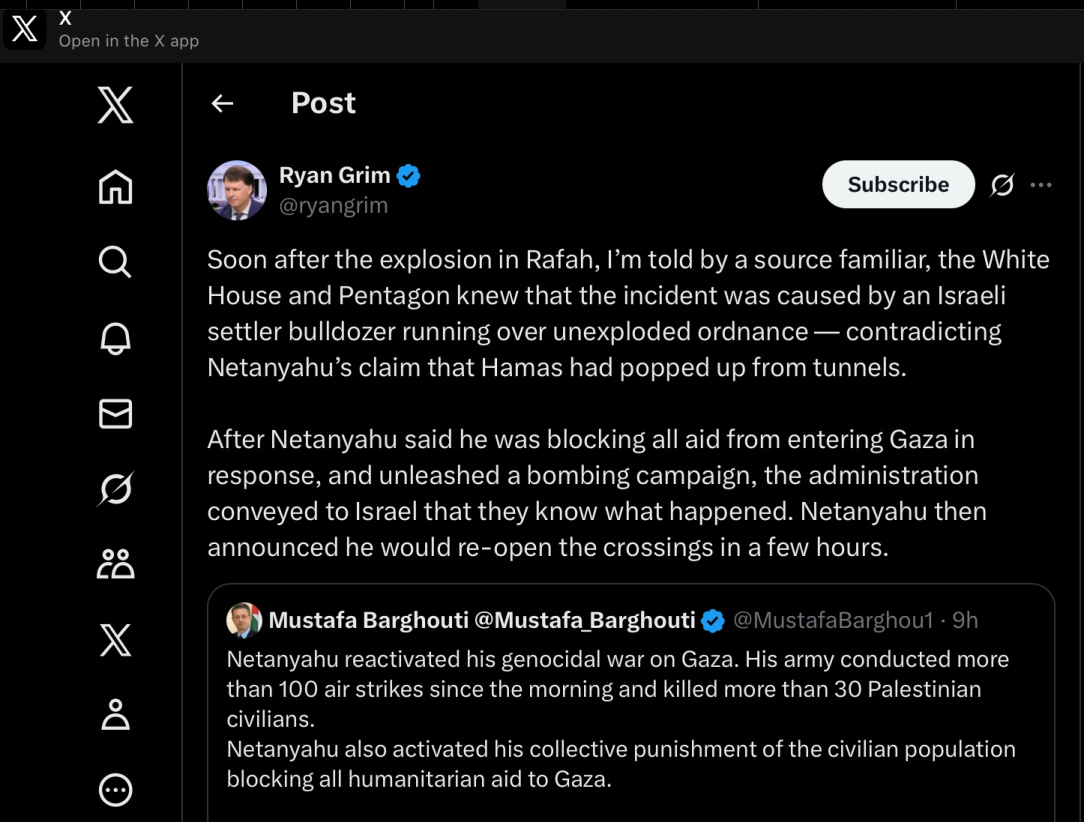Click the 9h timestamp on the quoted post

click(x=965, y=621)
